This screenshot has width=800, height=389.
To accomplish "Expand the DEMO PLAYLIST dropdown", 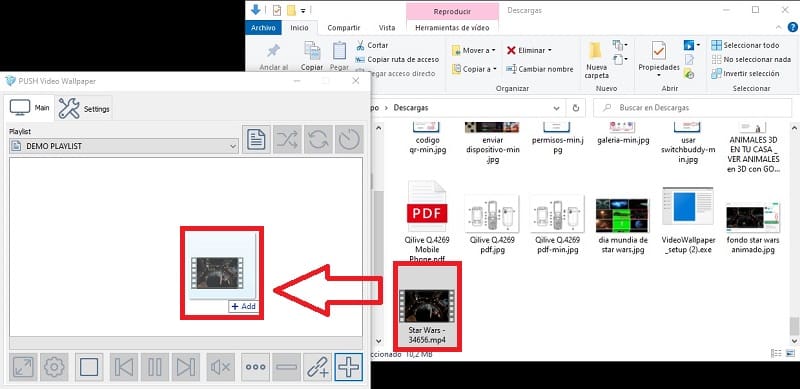I will (124, 147).
